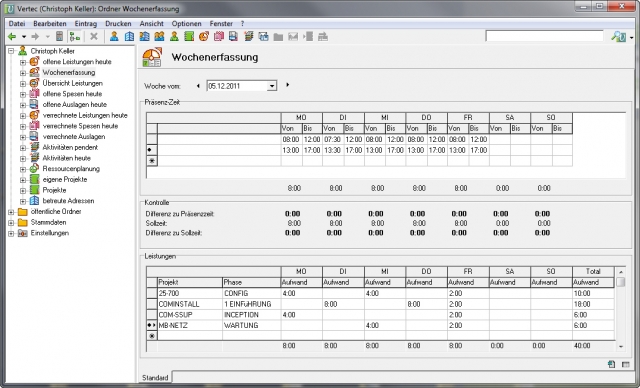Click the blue disk outlays toolbar icon
This screenshot has height=388, width=640.
233,37
